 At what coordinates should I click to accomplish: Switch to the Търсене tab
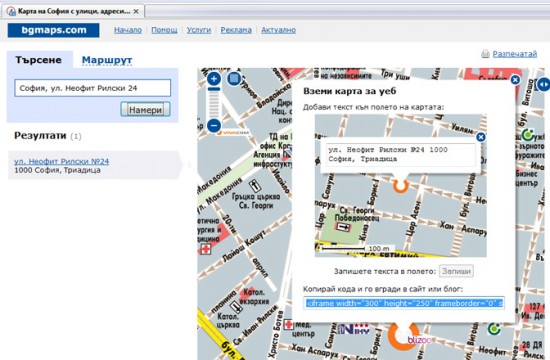click(x=38, y=60)
